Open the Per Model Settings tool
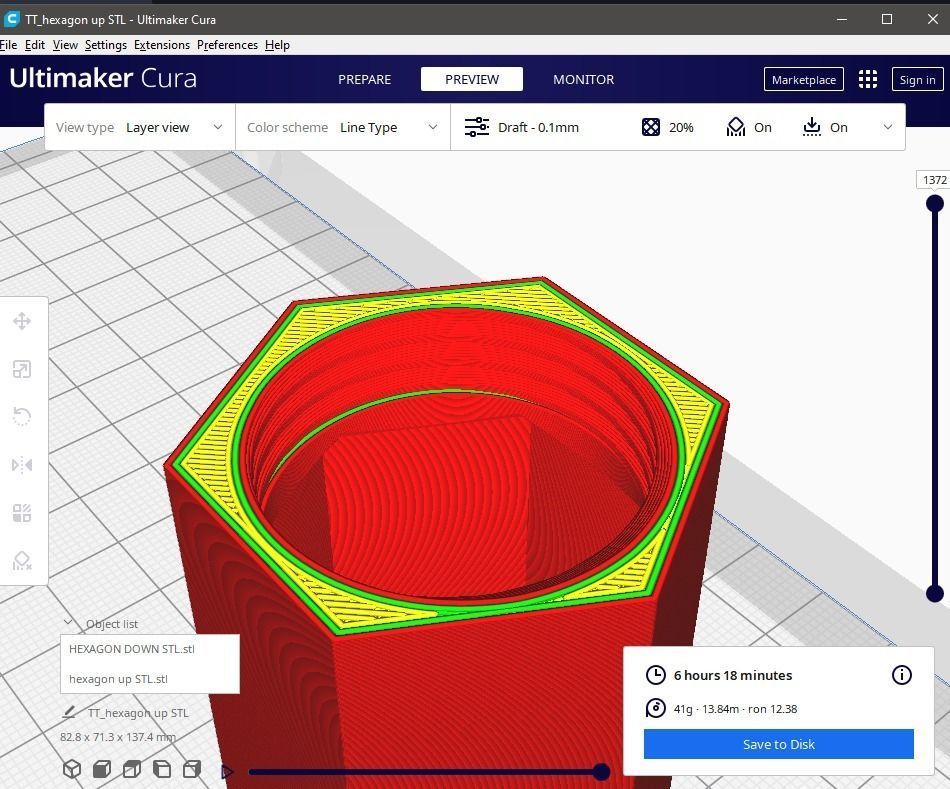Viewport: 950px width, 789px height. click(22, 513)
